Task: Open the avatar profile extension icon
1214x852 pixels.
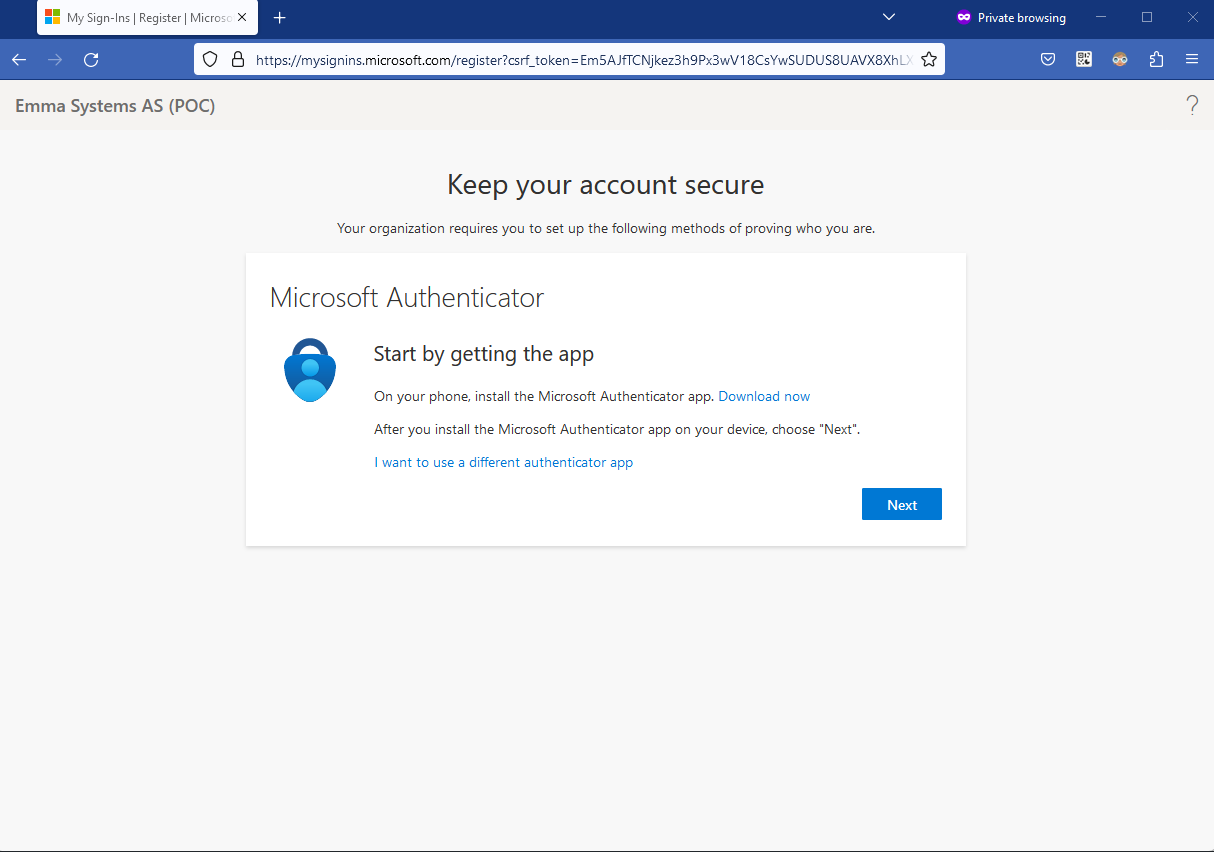Action: [x=1120, y=59]
